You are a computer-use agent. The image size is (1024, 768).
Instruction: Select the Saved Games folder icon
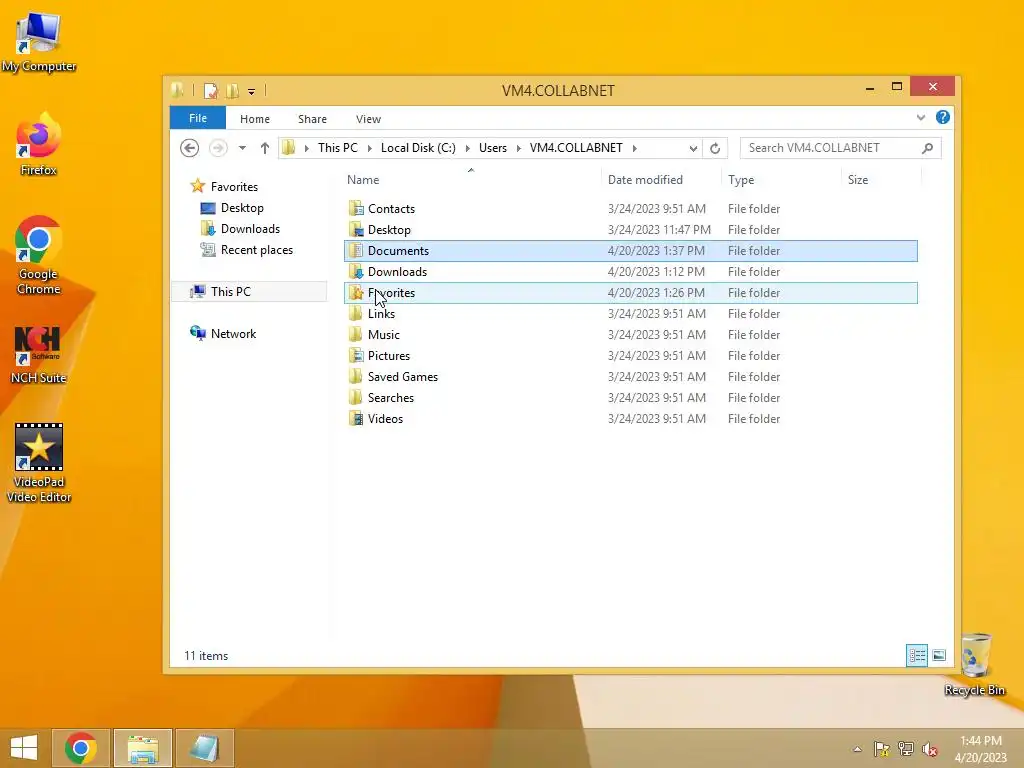[356, 376]
